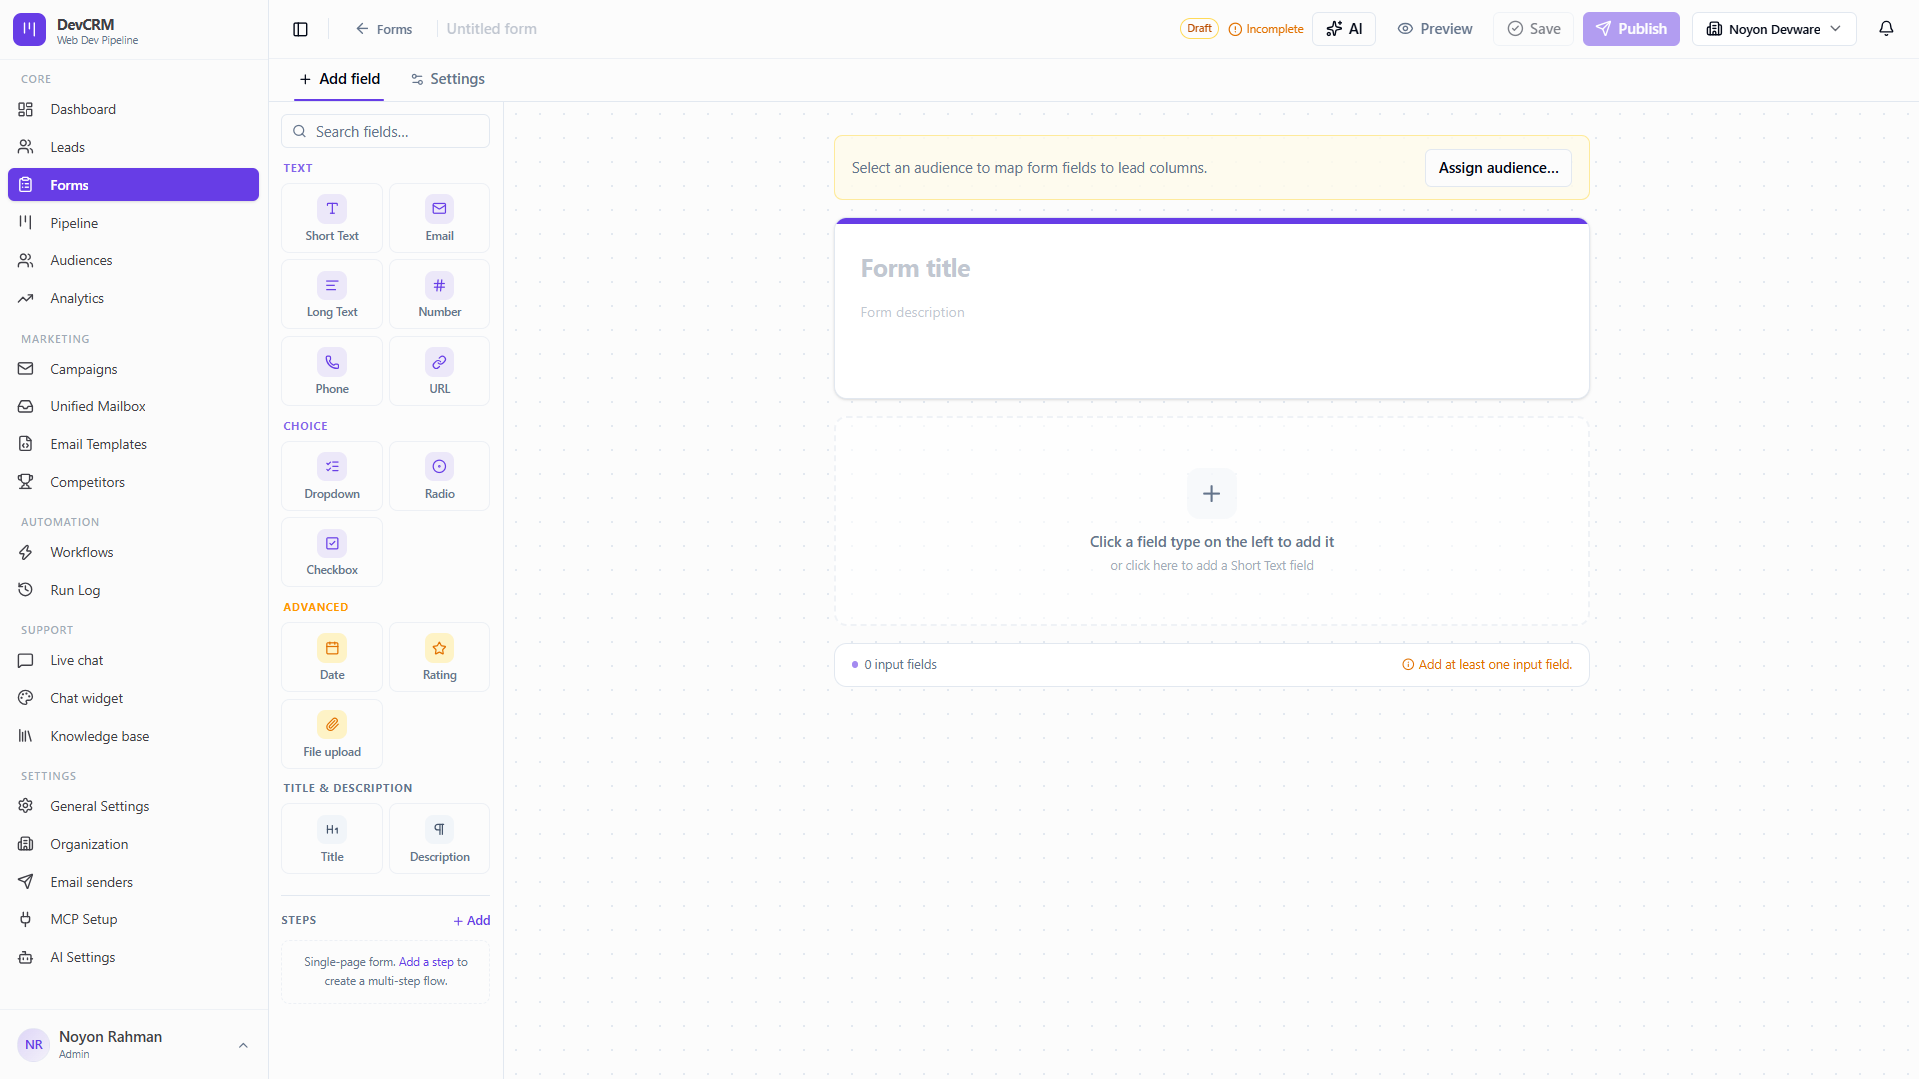Open Analytics from the sidebar

(x=133, y=298)
